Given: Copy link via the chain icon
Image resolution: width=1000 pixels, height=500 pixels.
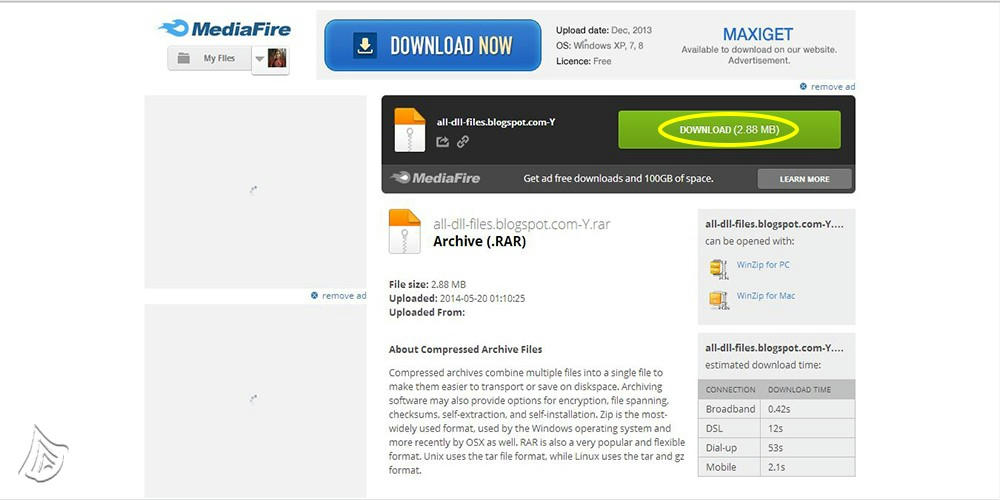Looking at the screenshot, I should [463, 142].
